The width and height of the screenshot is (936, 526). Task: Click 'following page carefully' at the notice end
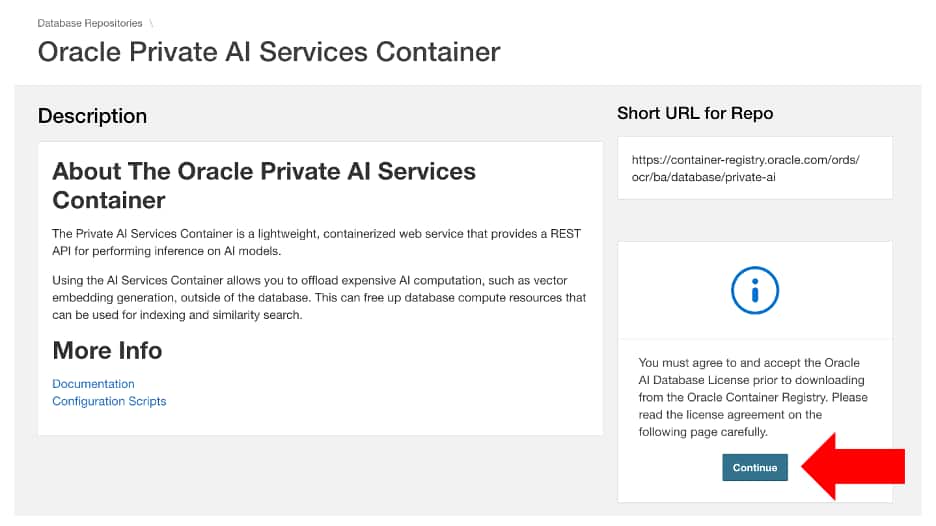click(x=702, y=432)
